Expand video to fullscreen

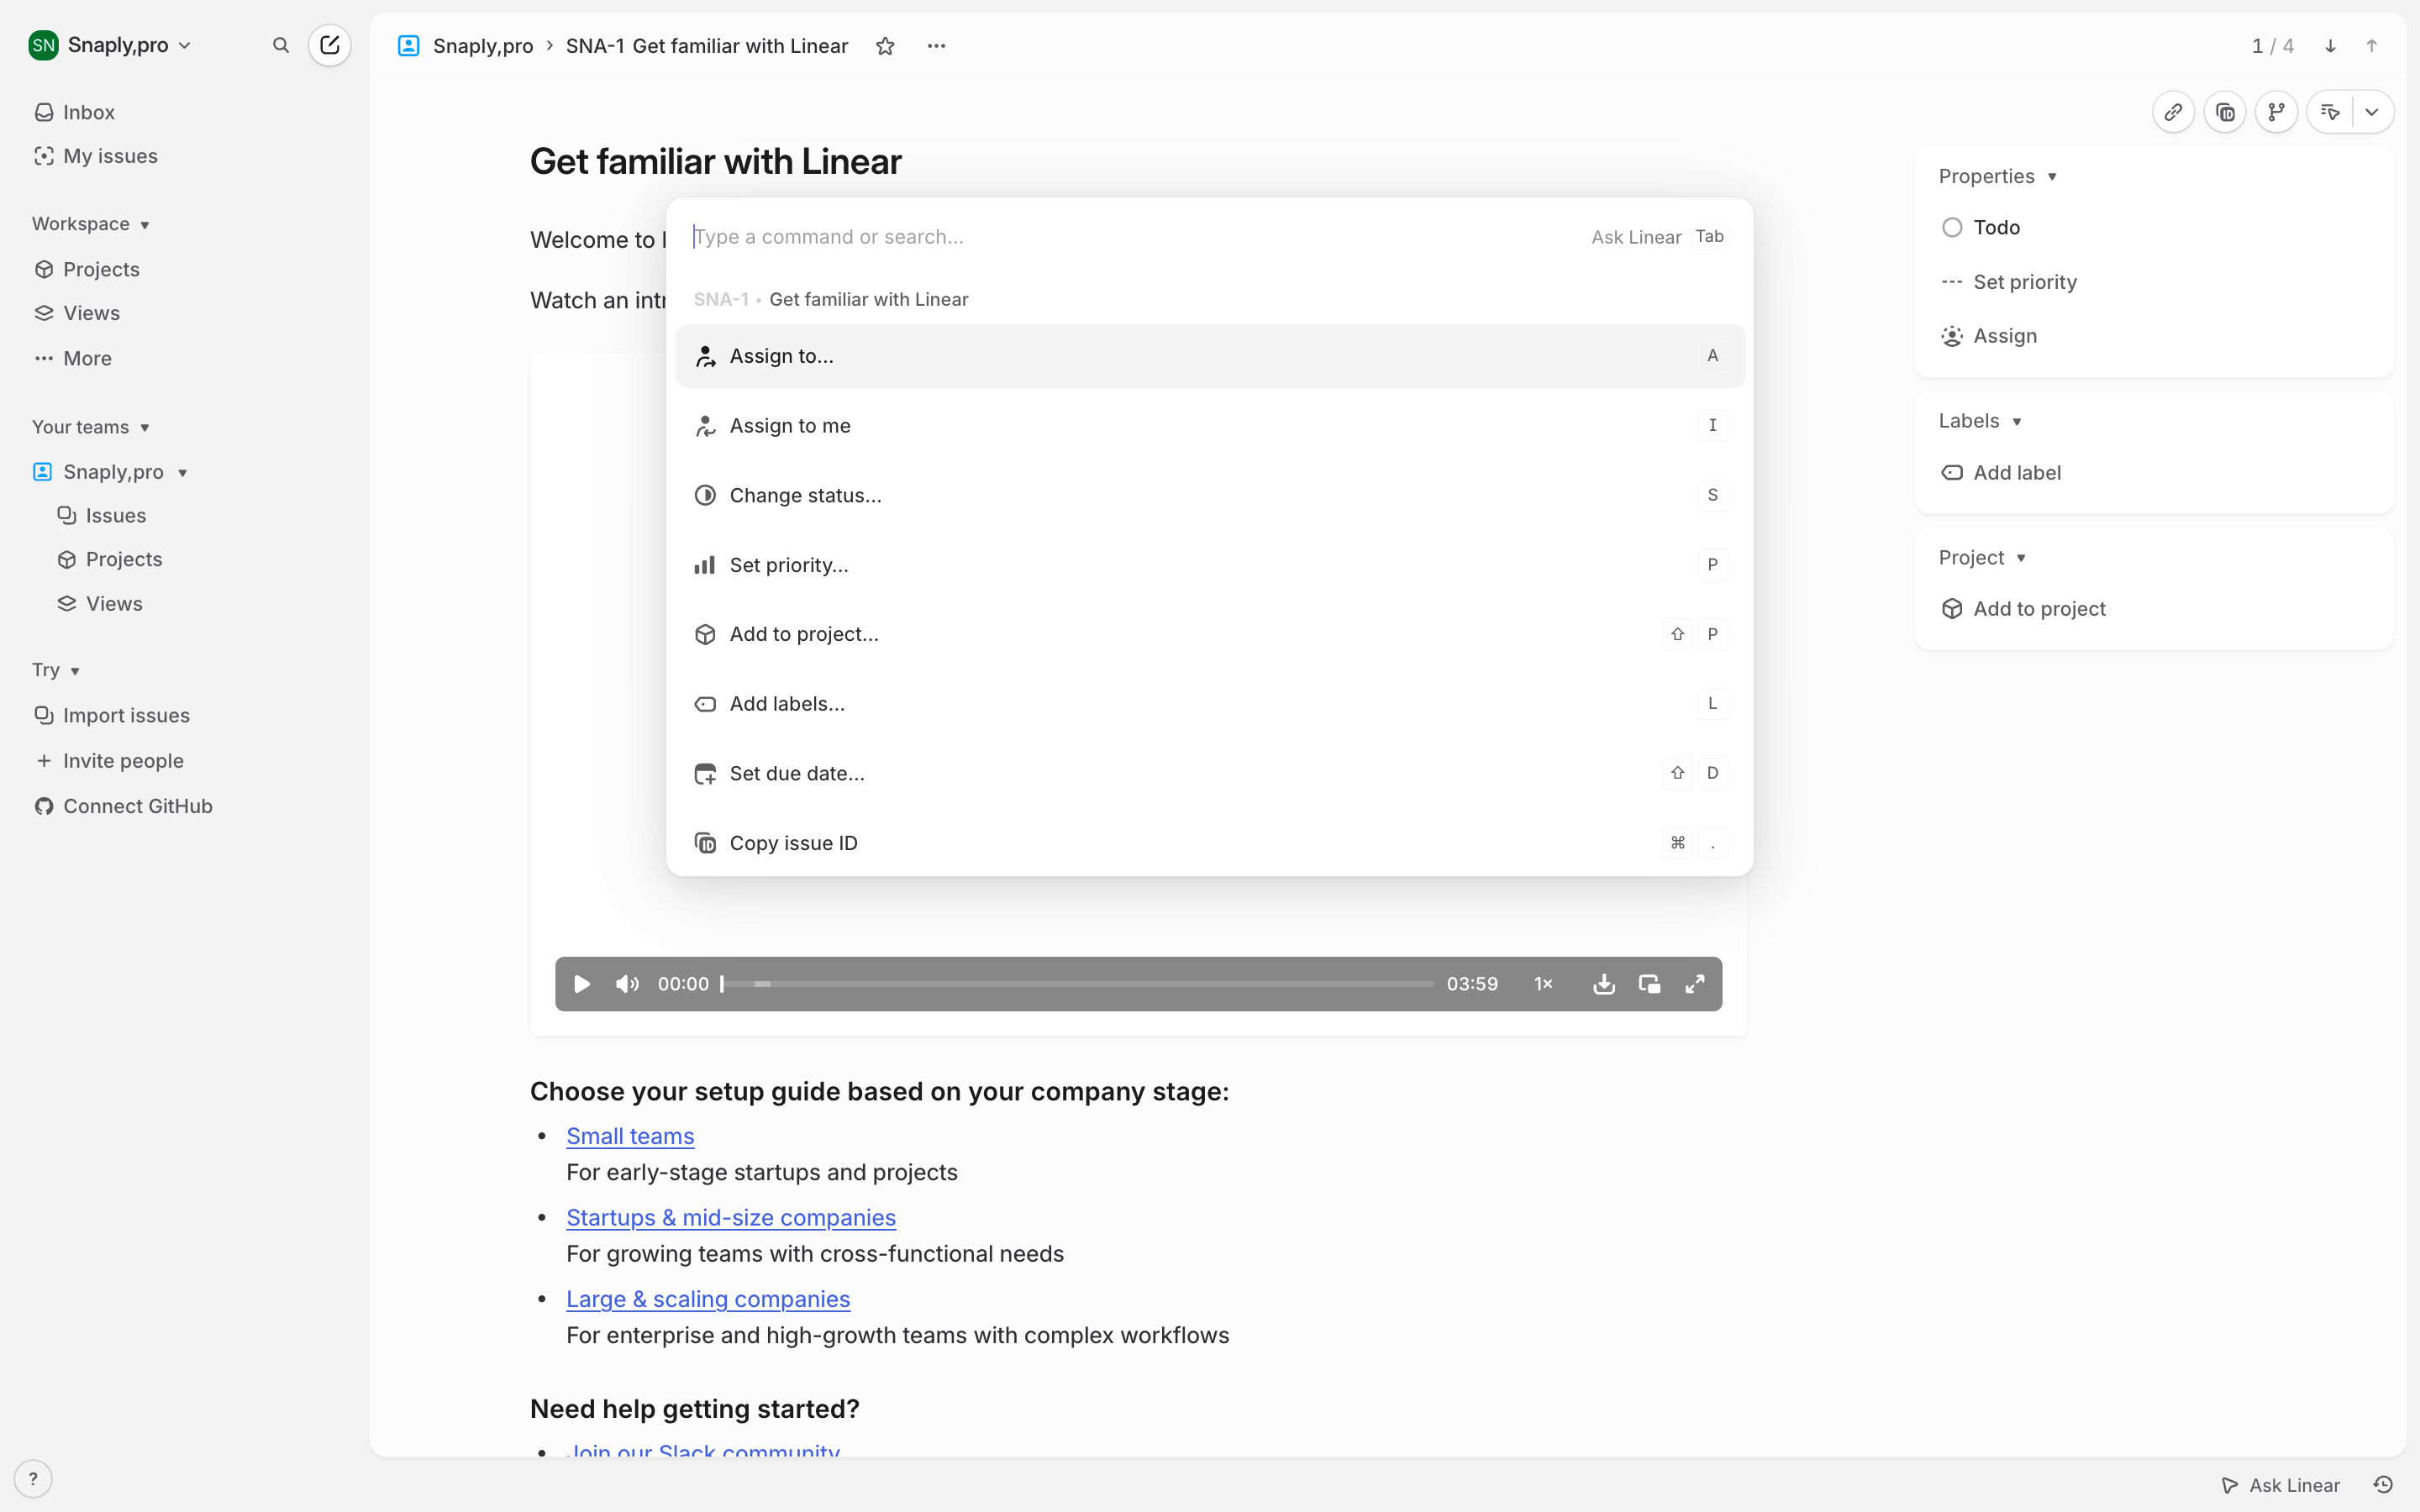point(1695,984)
